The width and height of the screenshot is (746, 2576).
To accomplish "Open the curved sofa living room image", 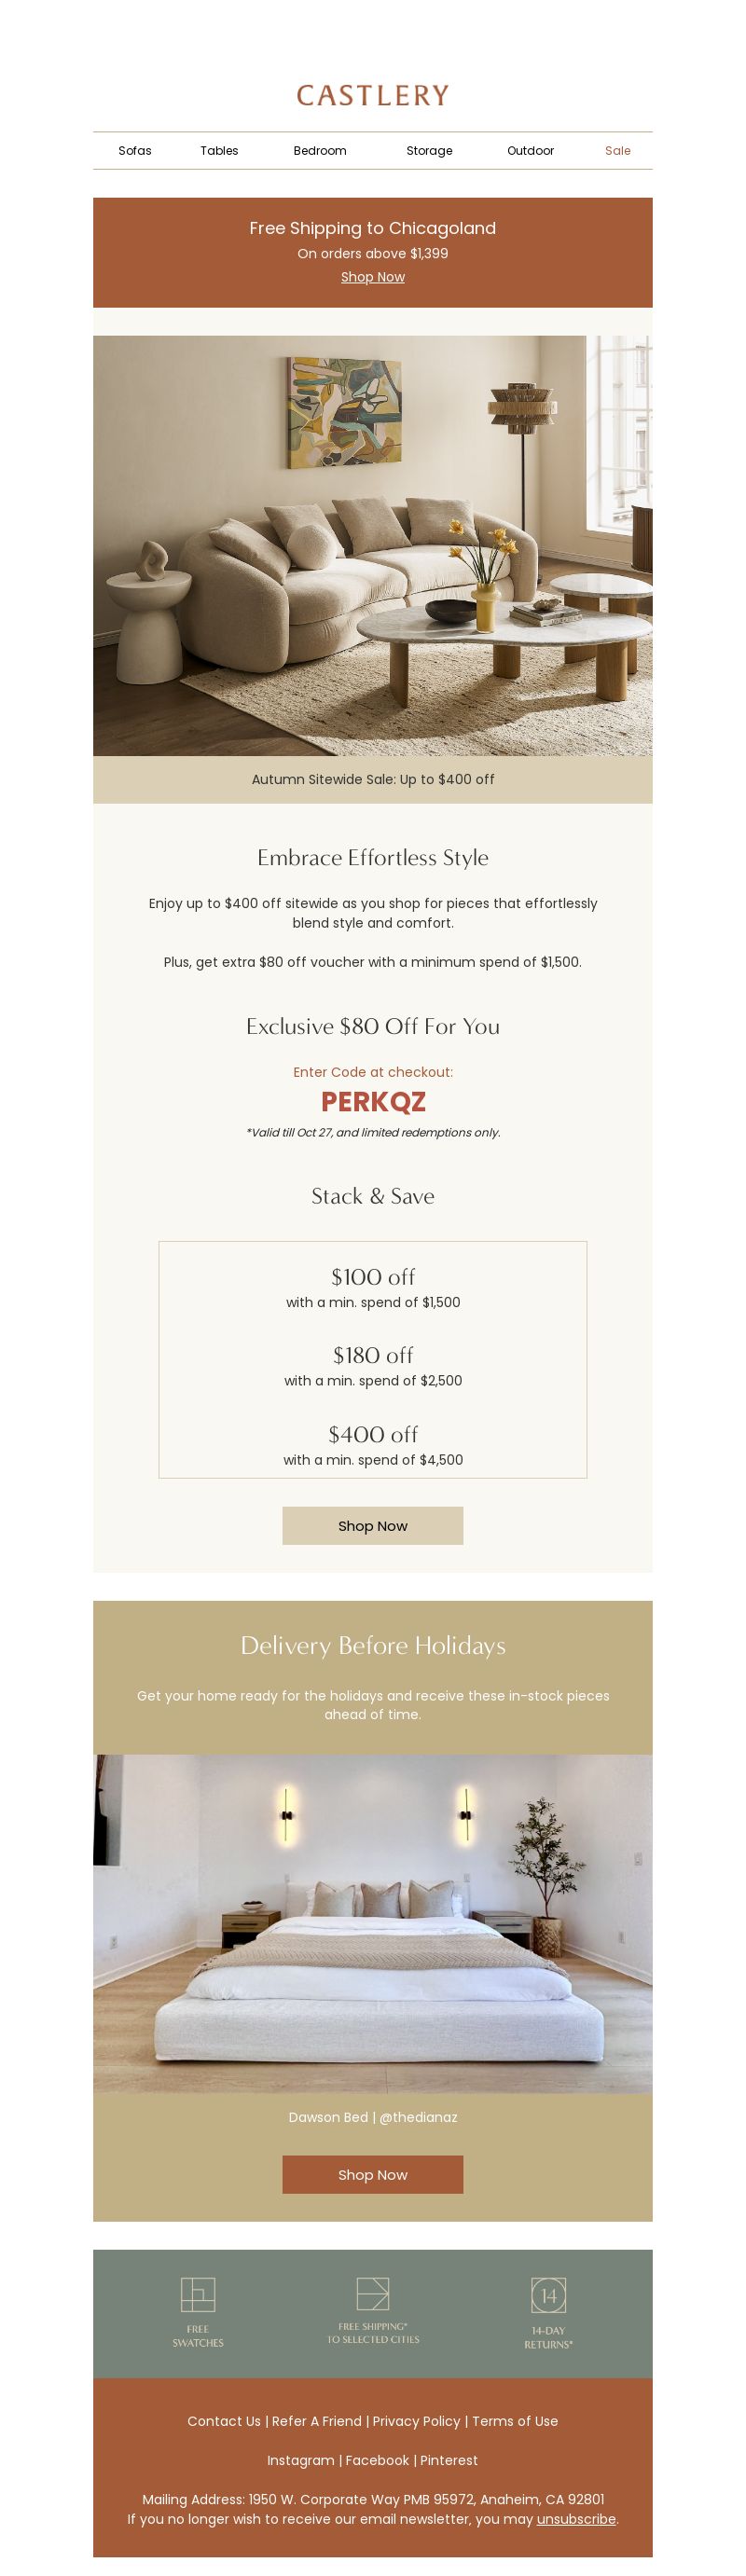I will (373, 545).
